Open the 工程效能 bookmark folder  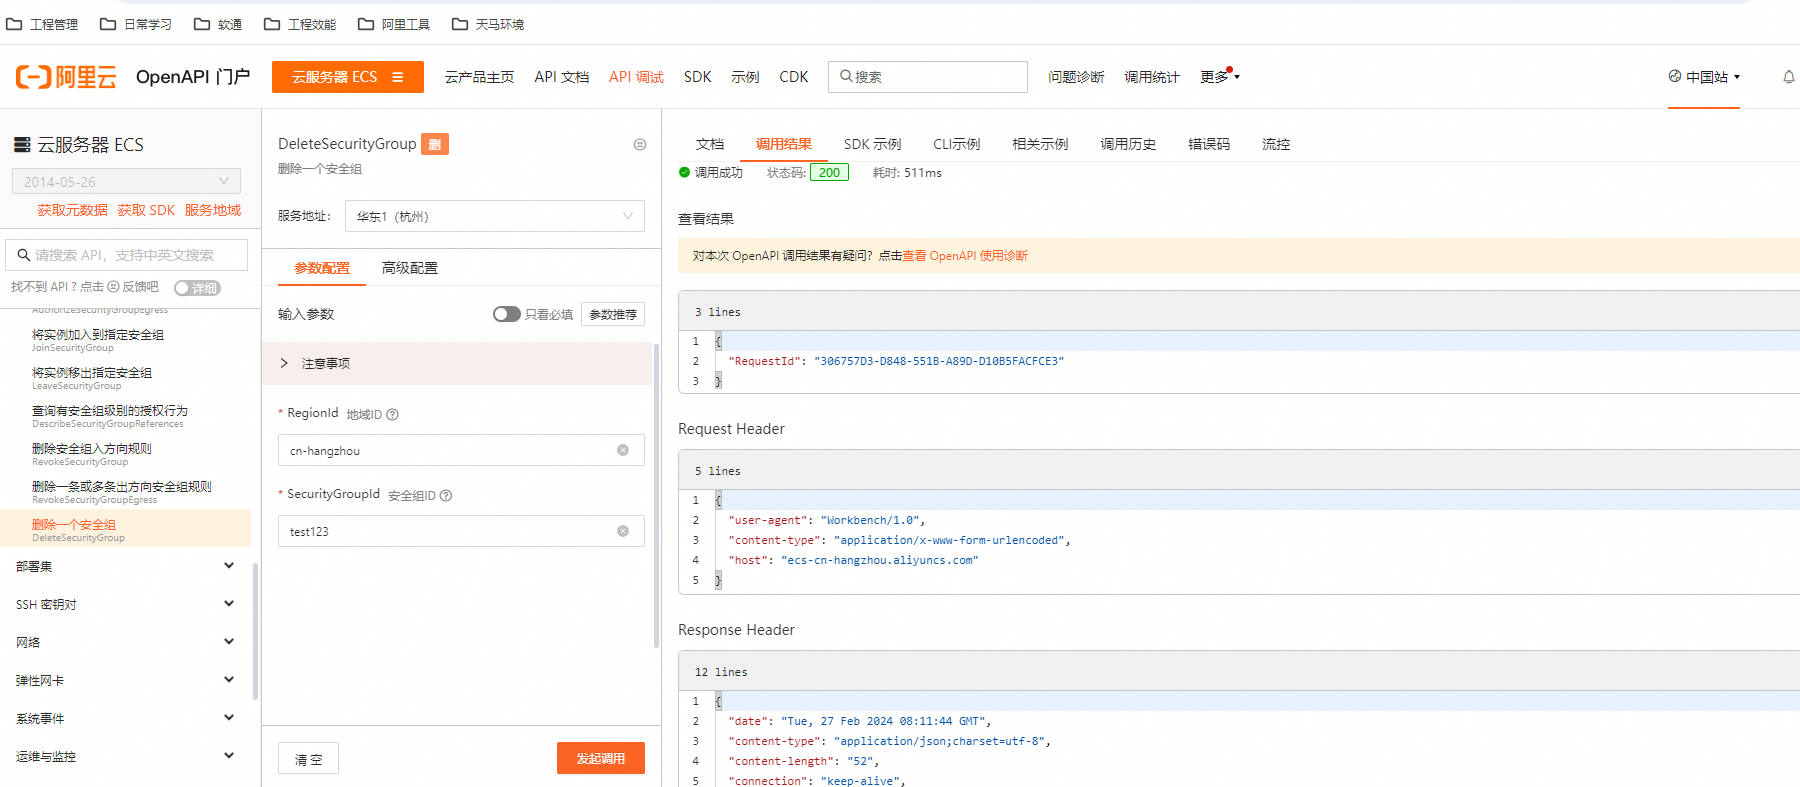pyautogui.click(x=300, y=24)
